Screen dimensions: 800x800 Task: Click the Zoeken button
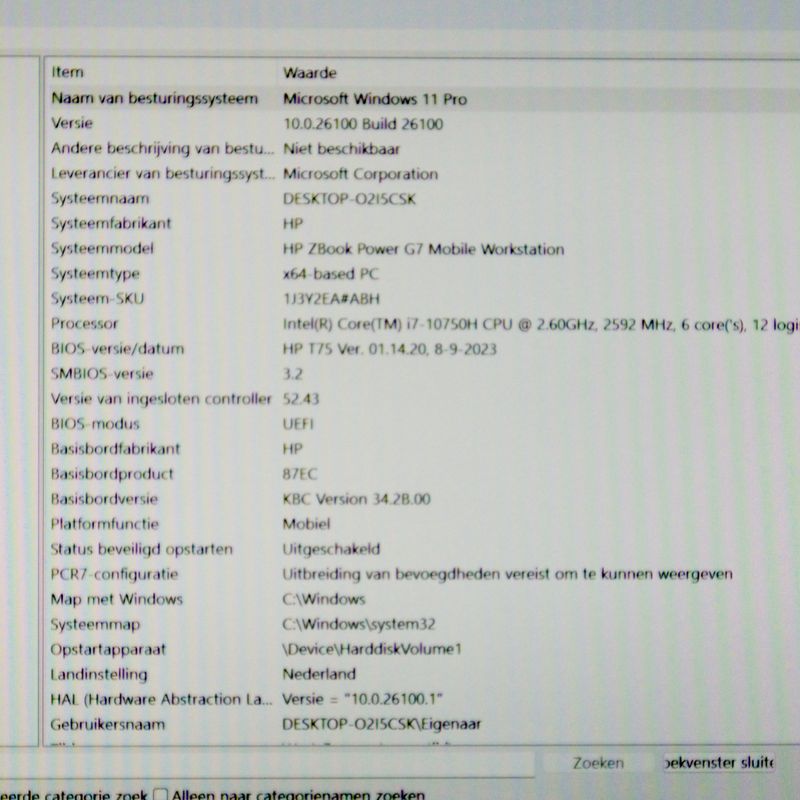[598, 763]
